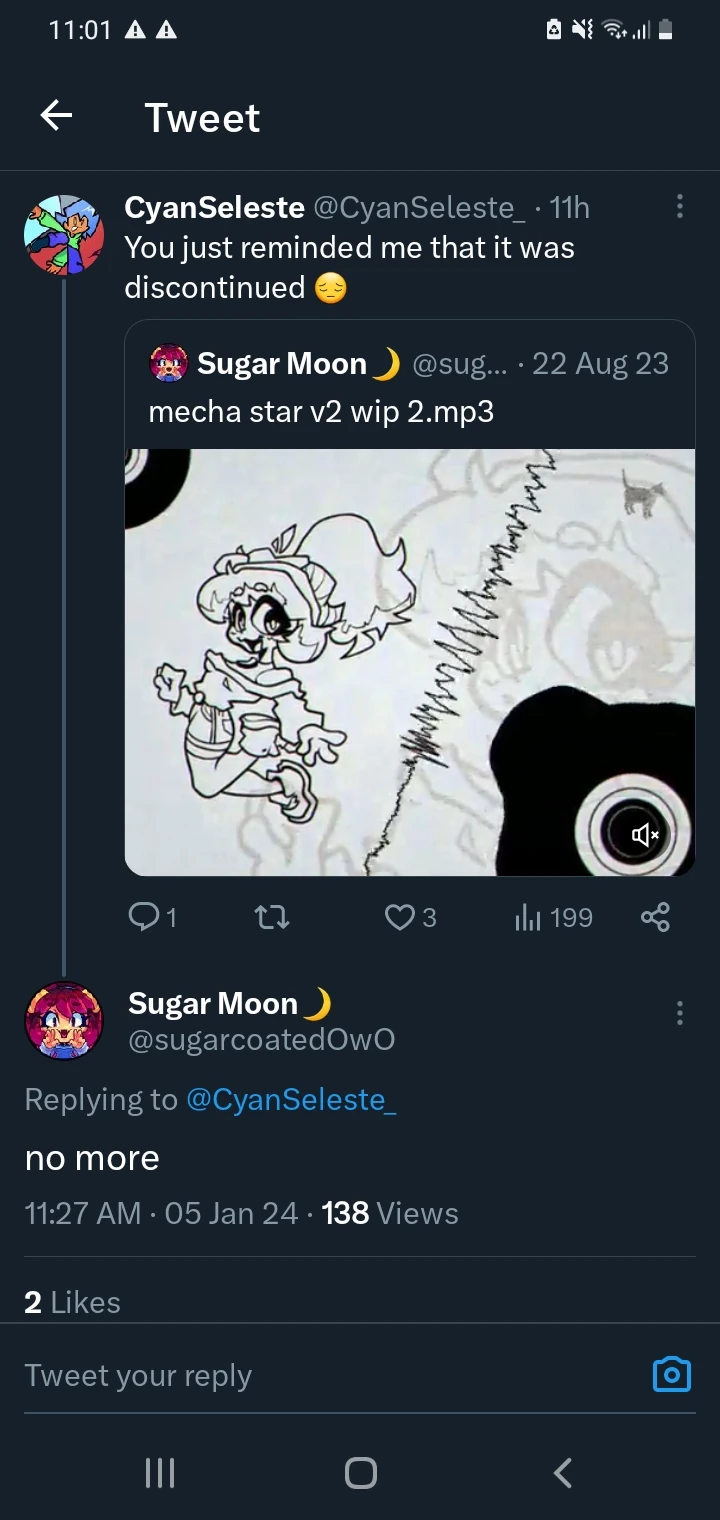Open Android recent apps button
The width and height of the screenshot is (720, 1520).
160,1472
